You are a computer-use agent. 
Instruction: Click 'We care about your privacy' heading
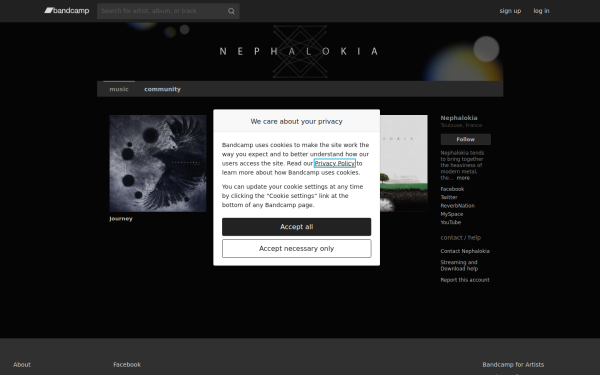297,121
